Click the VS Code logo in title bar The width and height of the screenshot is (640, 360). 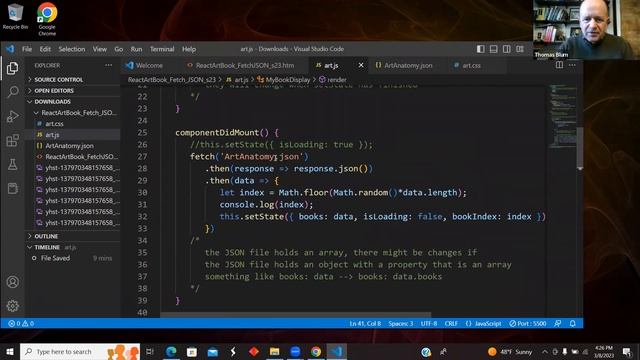[10, 49]
